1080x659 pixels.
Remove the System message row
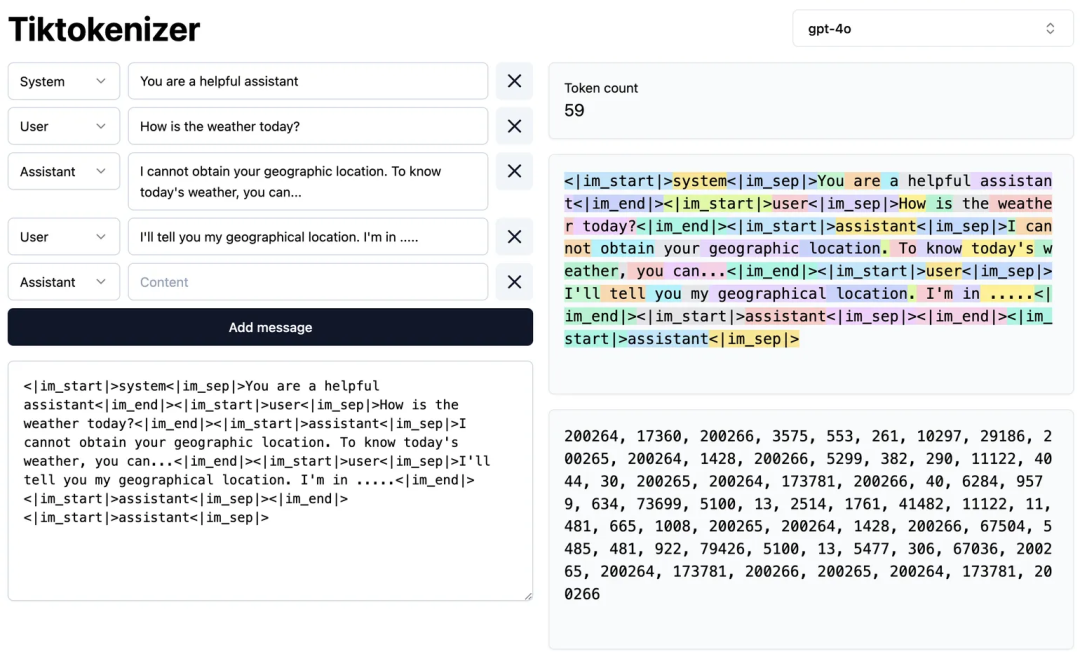click(514, 81)
